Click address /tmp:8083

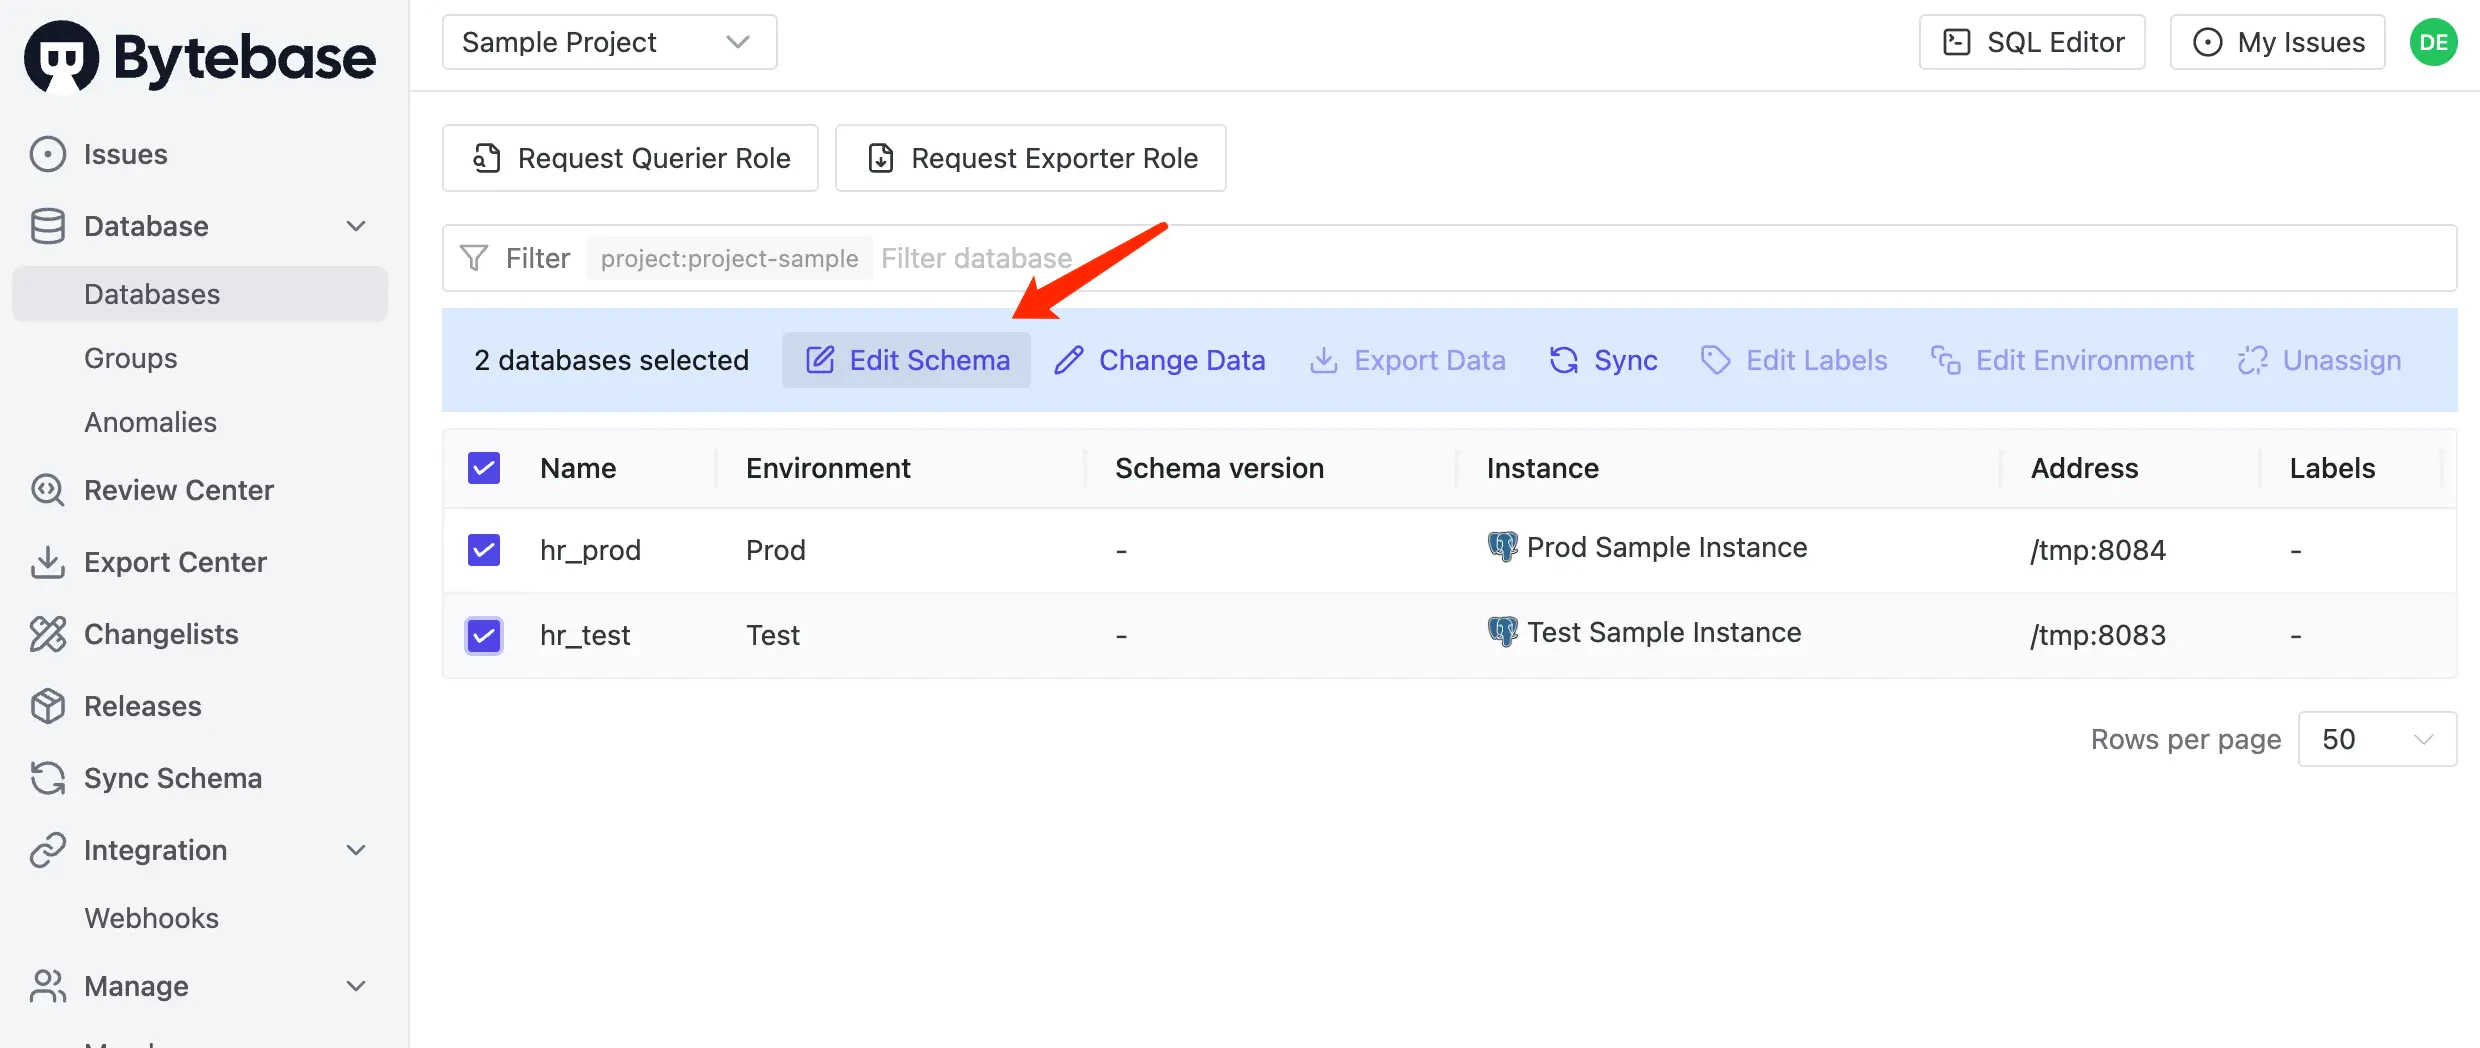click(2098, 635)
